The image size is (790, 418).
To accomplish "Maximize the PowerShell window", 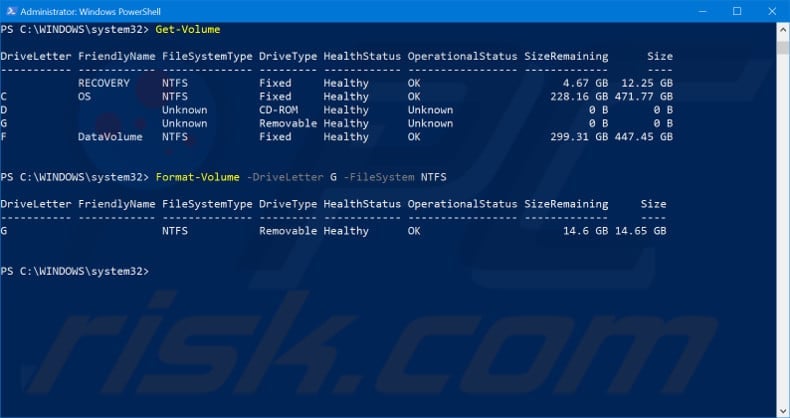I will [737, 11].
